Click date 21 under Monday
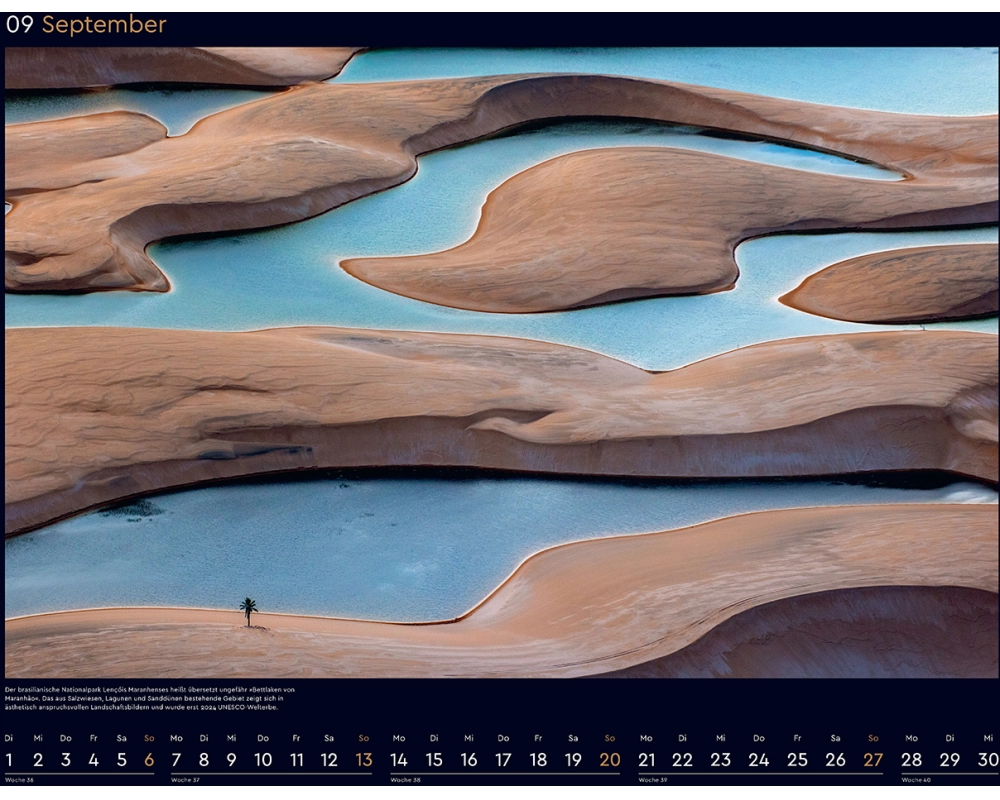 point(646,760)
